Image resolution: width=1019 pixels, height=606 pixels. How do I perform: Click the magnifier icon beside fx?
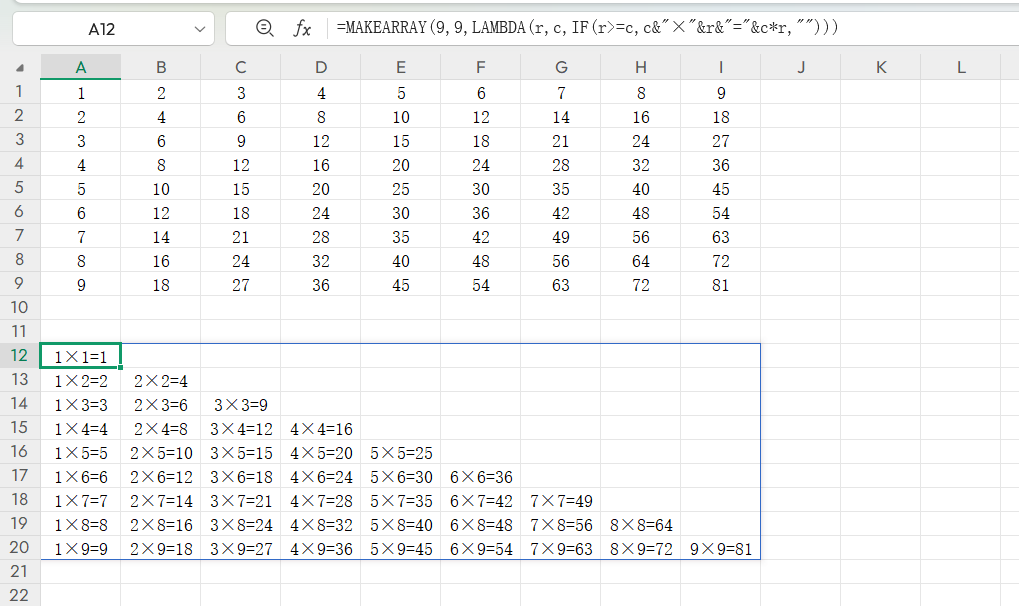[x=265, y=29]
